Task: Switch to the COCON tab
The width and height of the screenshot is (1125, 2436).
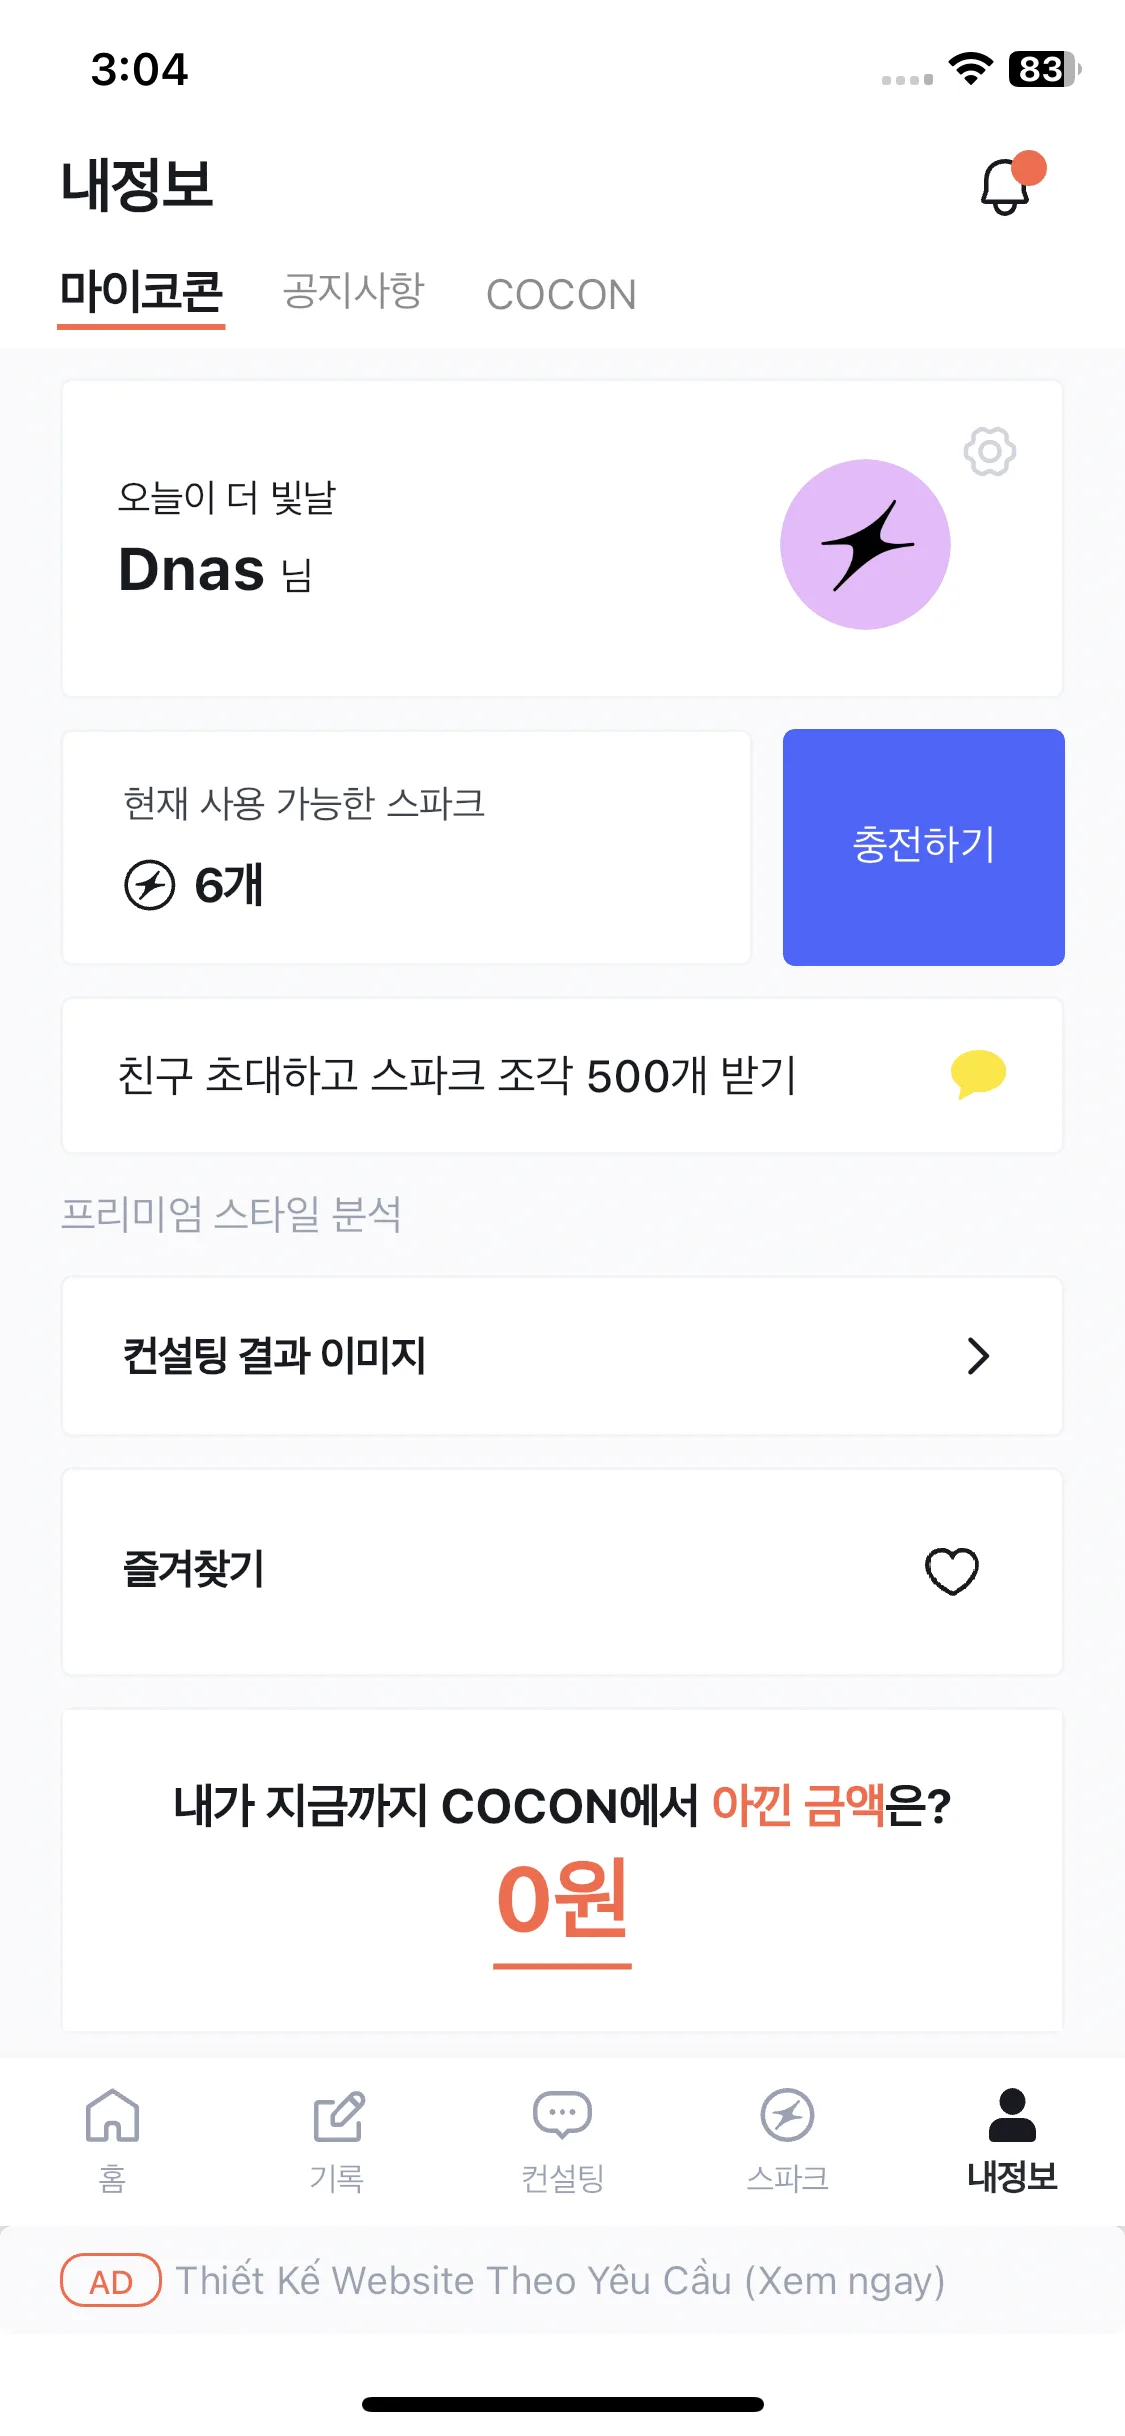Action: 561,294
